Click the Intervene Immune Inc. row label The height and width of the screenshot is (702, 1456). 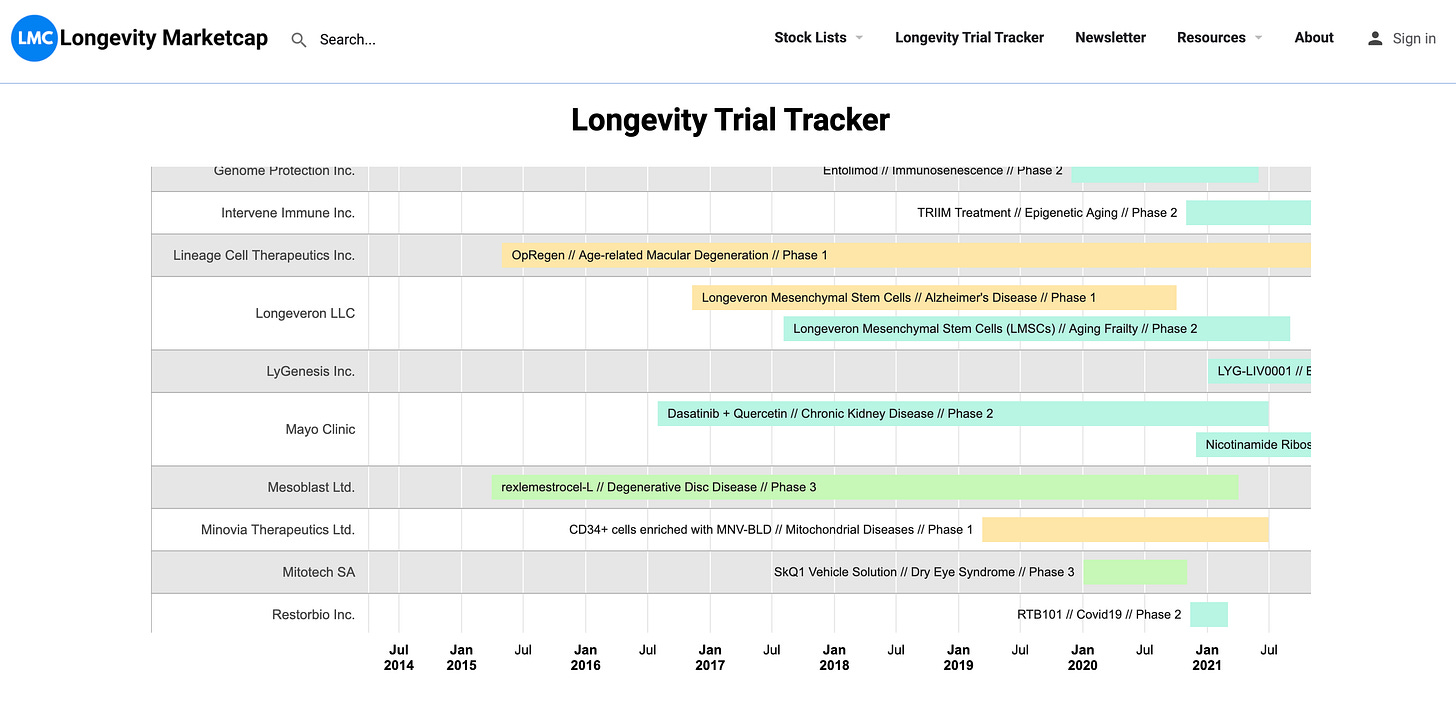coord(288,213)
